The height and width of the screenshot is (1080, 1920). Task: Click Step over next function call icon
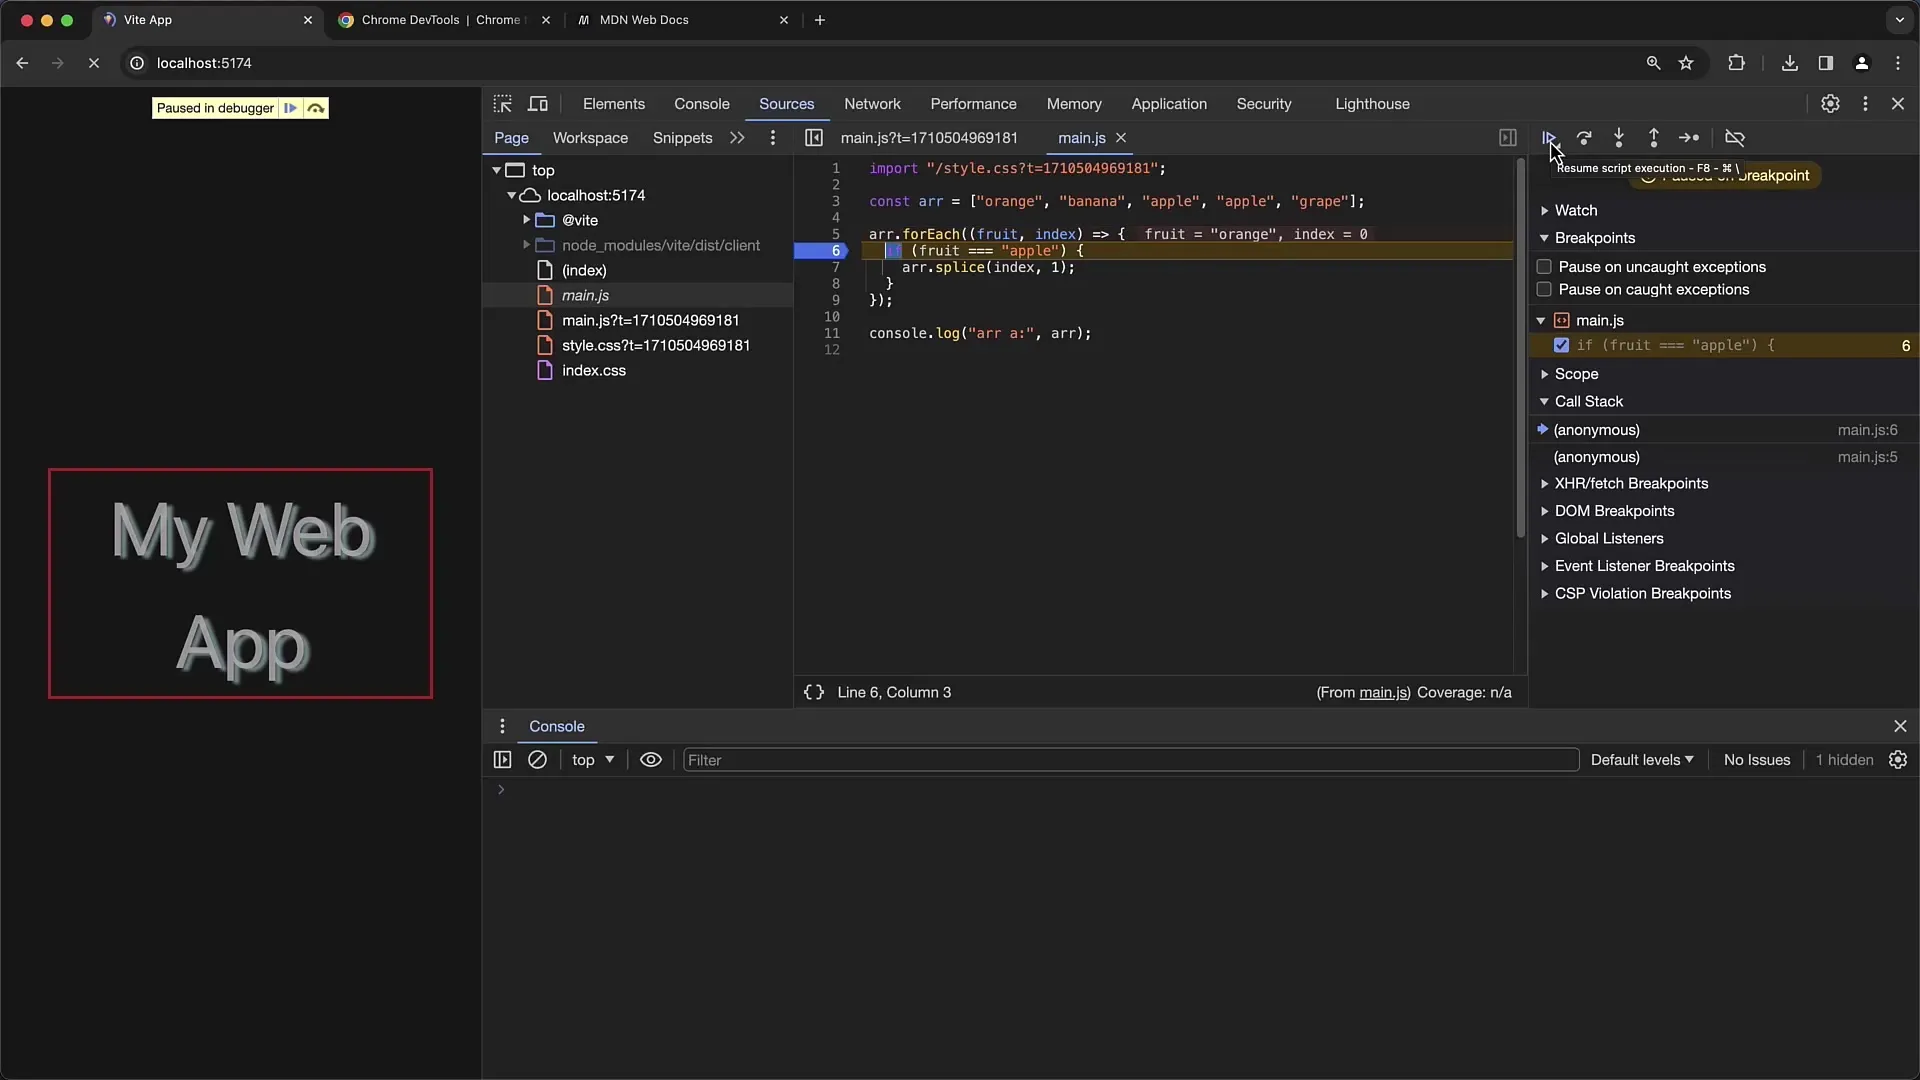pyautogui.click(x=1584, y=138)
